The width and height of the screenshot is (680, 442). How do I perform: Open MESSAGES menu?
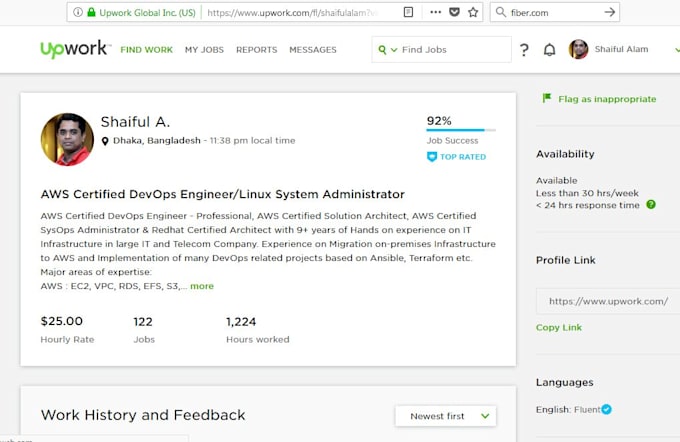pos(313,50)
